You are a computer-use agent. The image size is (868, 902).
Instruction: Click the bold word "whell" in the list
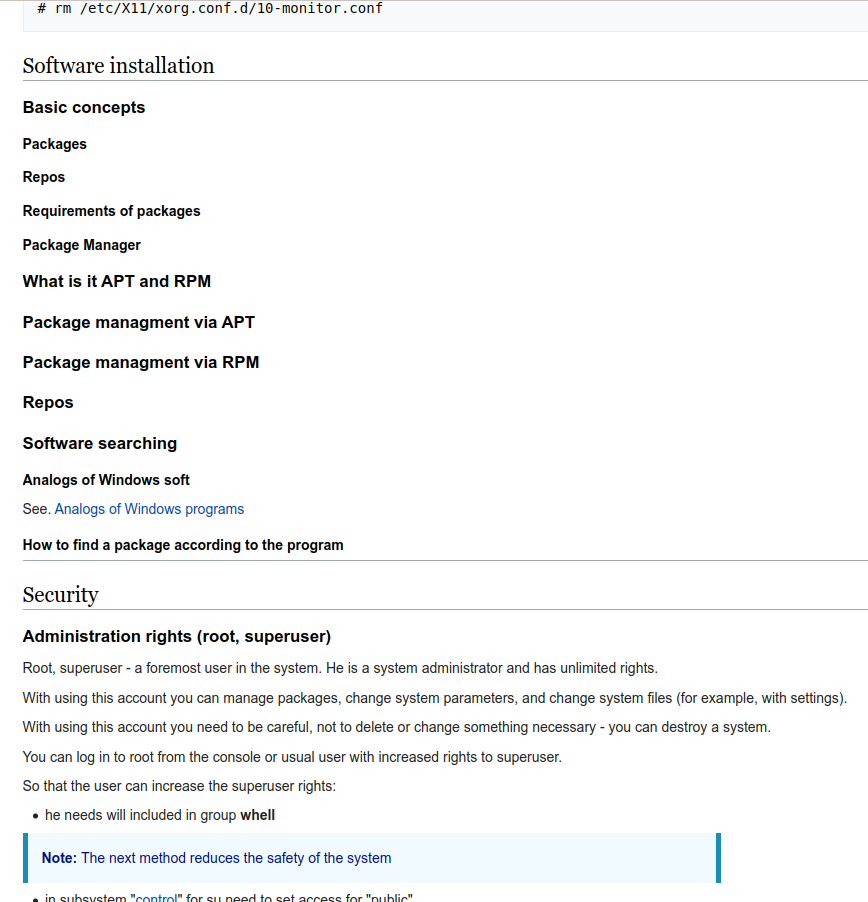point(258,815)
